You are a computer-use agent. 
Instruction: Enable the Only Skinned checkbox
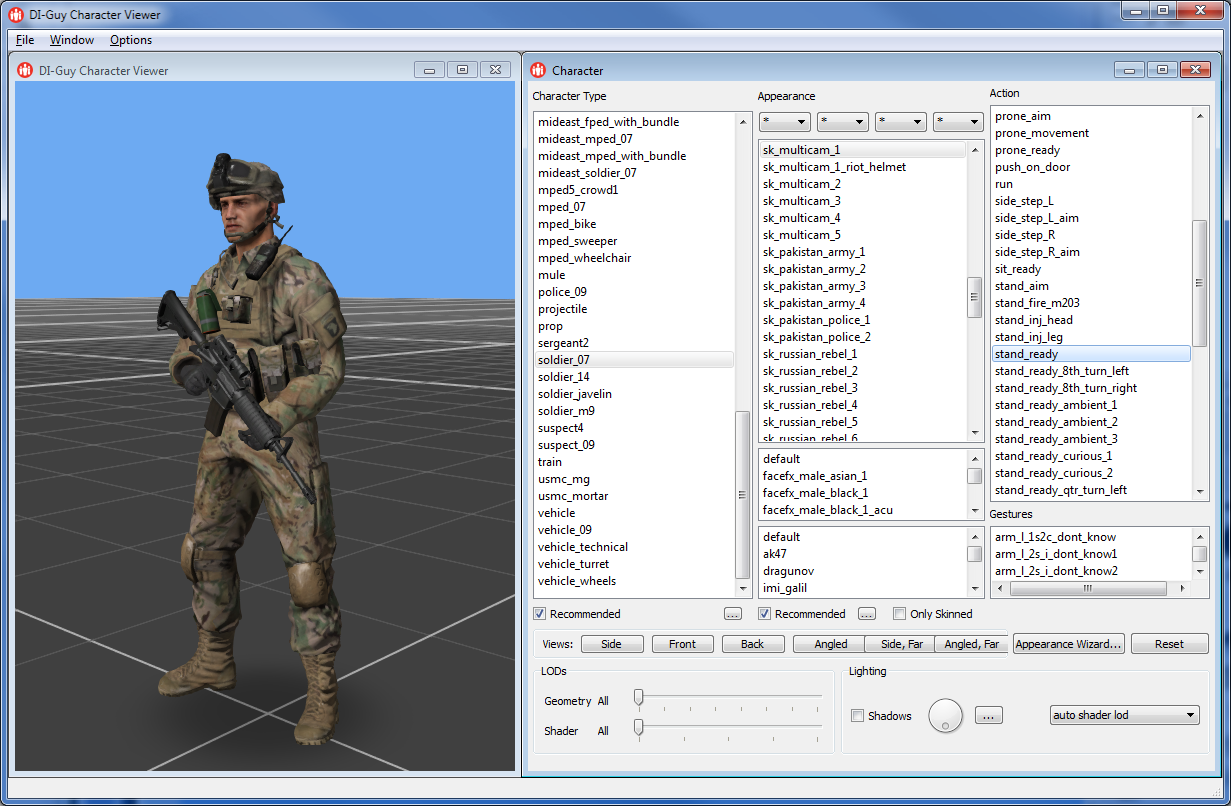pos(899,614)
